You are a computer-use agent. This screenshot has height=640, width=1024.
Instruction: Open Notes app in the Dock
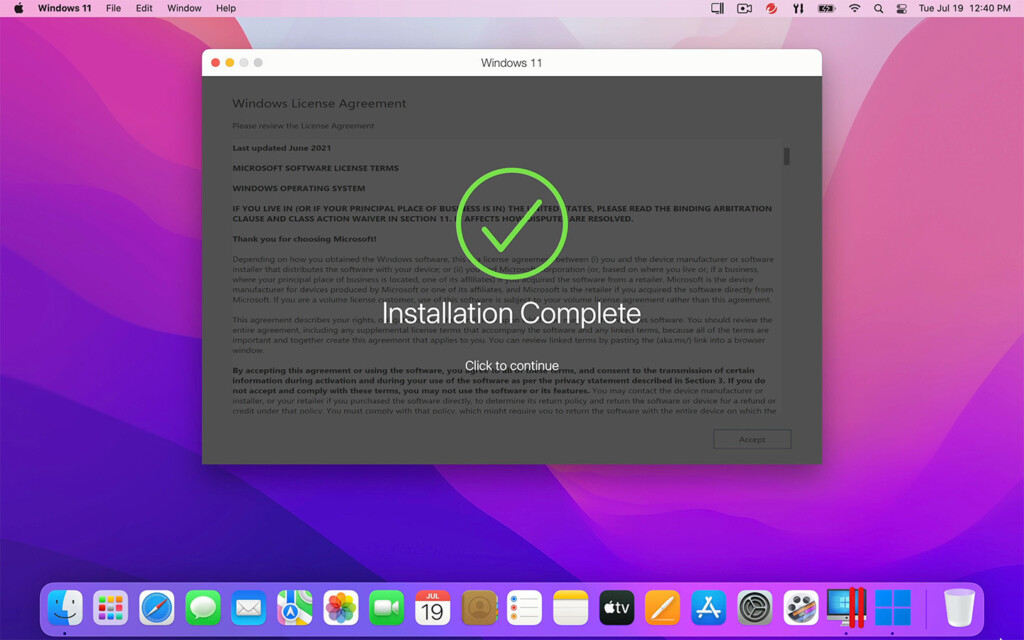point(571,607)
